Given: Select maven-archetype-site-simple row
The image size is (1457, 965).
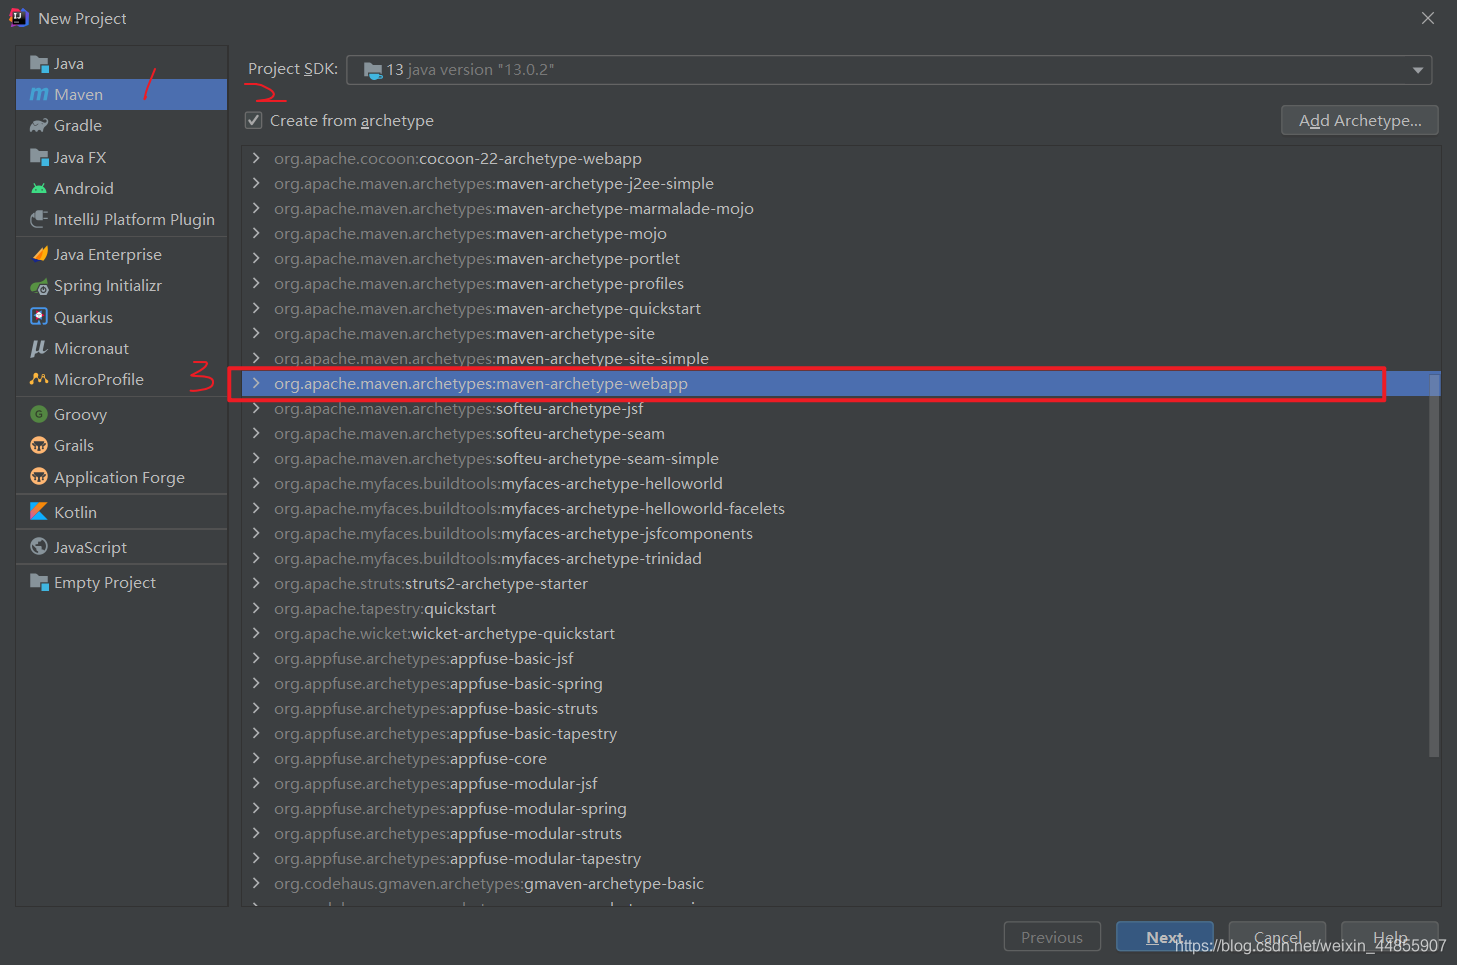Looking at the screenshot, I should click(840, 358).
